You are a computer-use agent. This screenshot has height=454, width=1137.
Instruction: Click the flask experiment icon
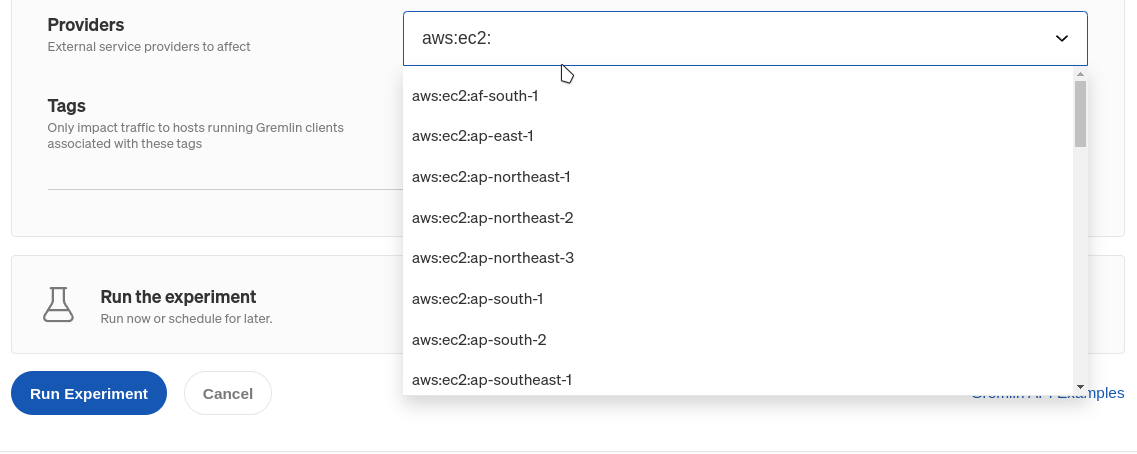point(58,305)
